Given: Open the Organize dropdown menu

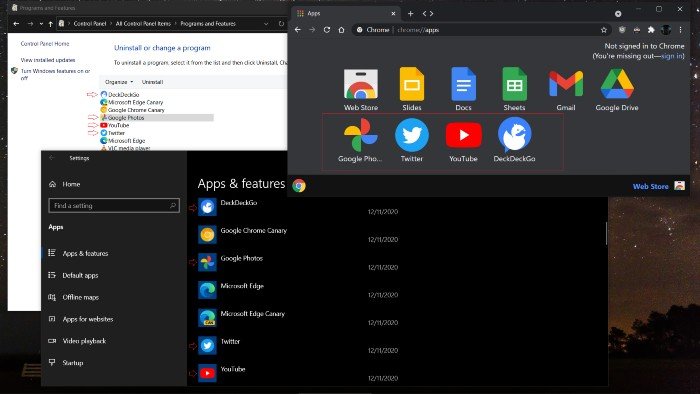Looking at the screenshot, I should pos(119,82).
